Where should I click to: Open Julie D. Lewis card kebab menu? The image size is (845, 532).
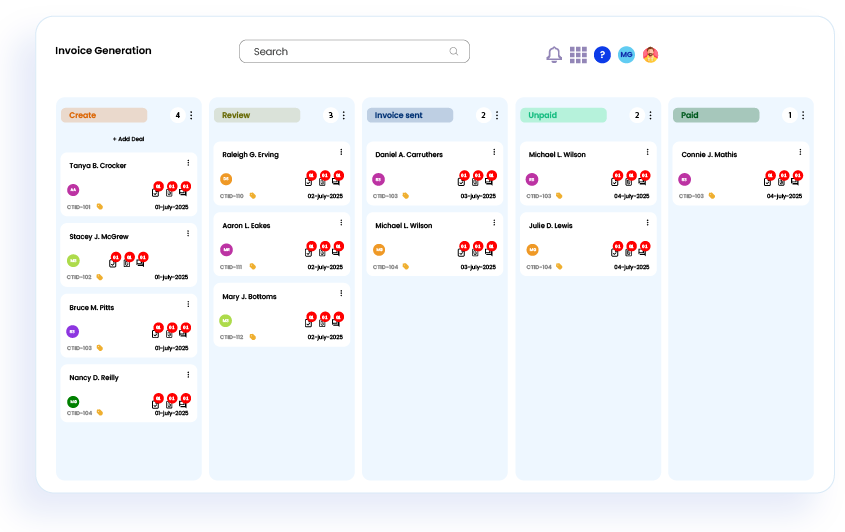[x=647, y=223]
